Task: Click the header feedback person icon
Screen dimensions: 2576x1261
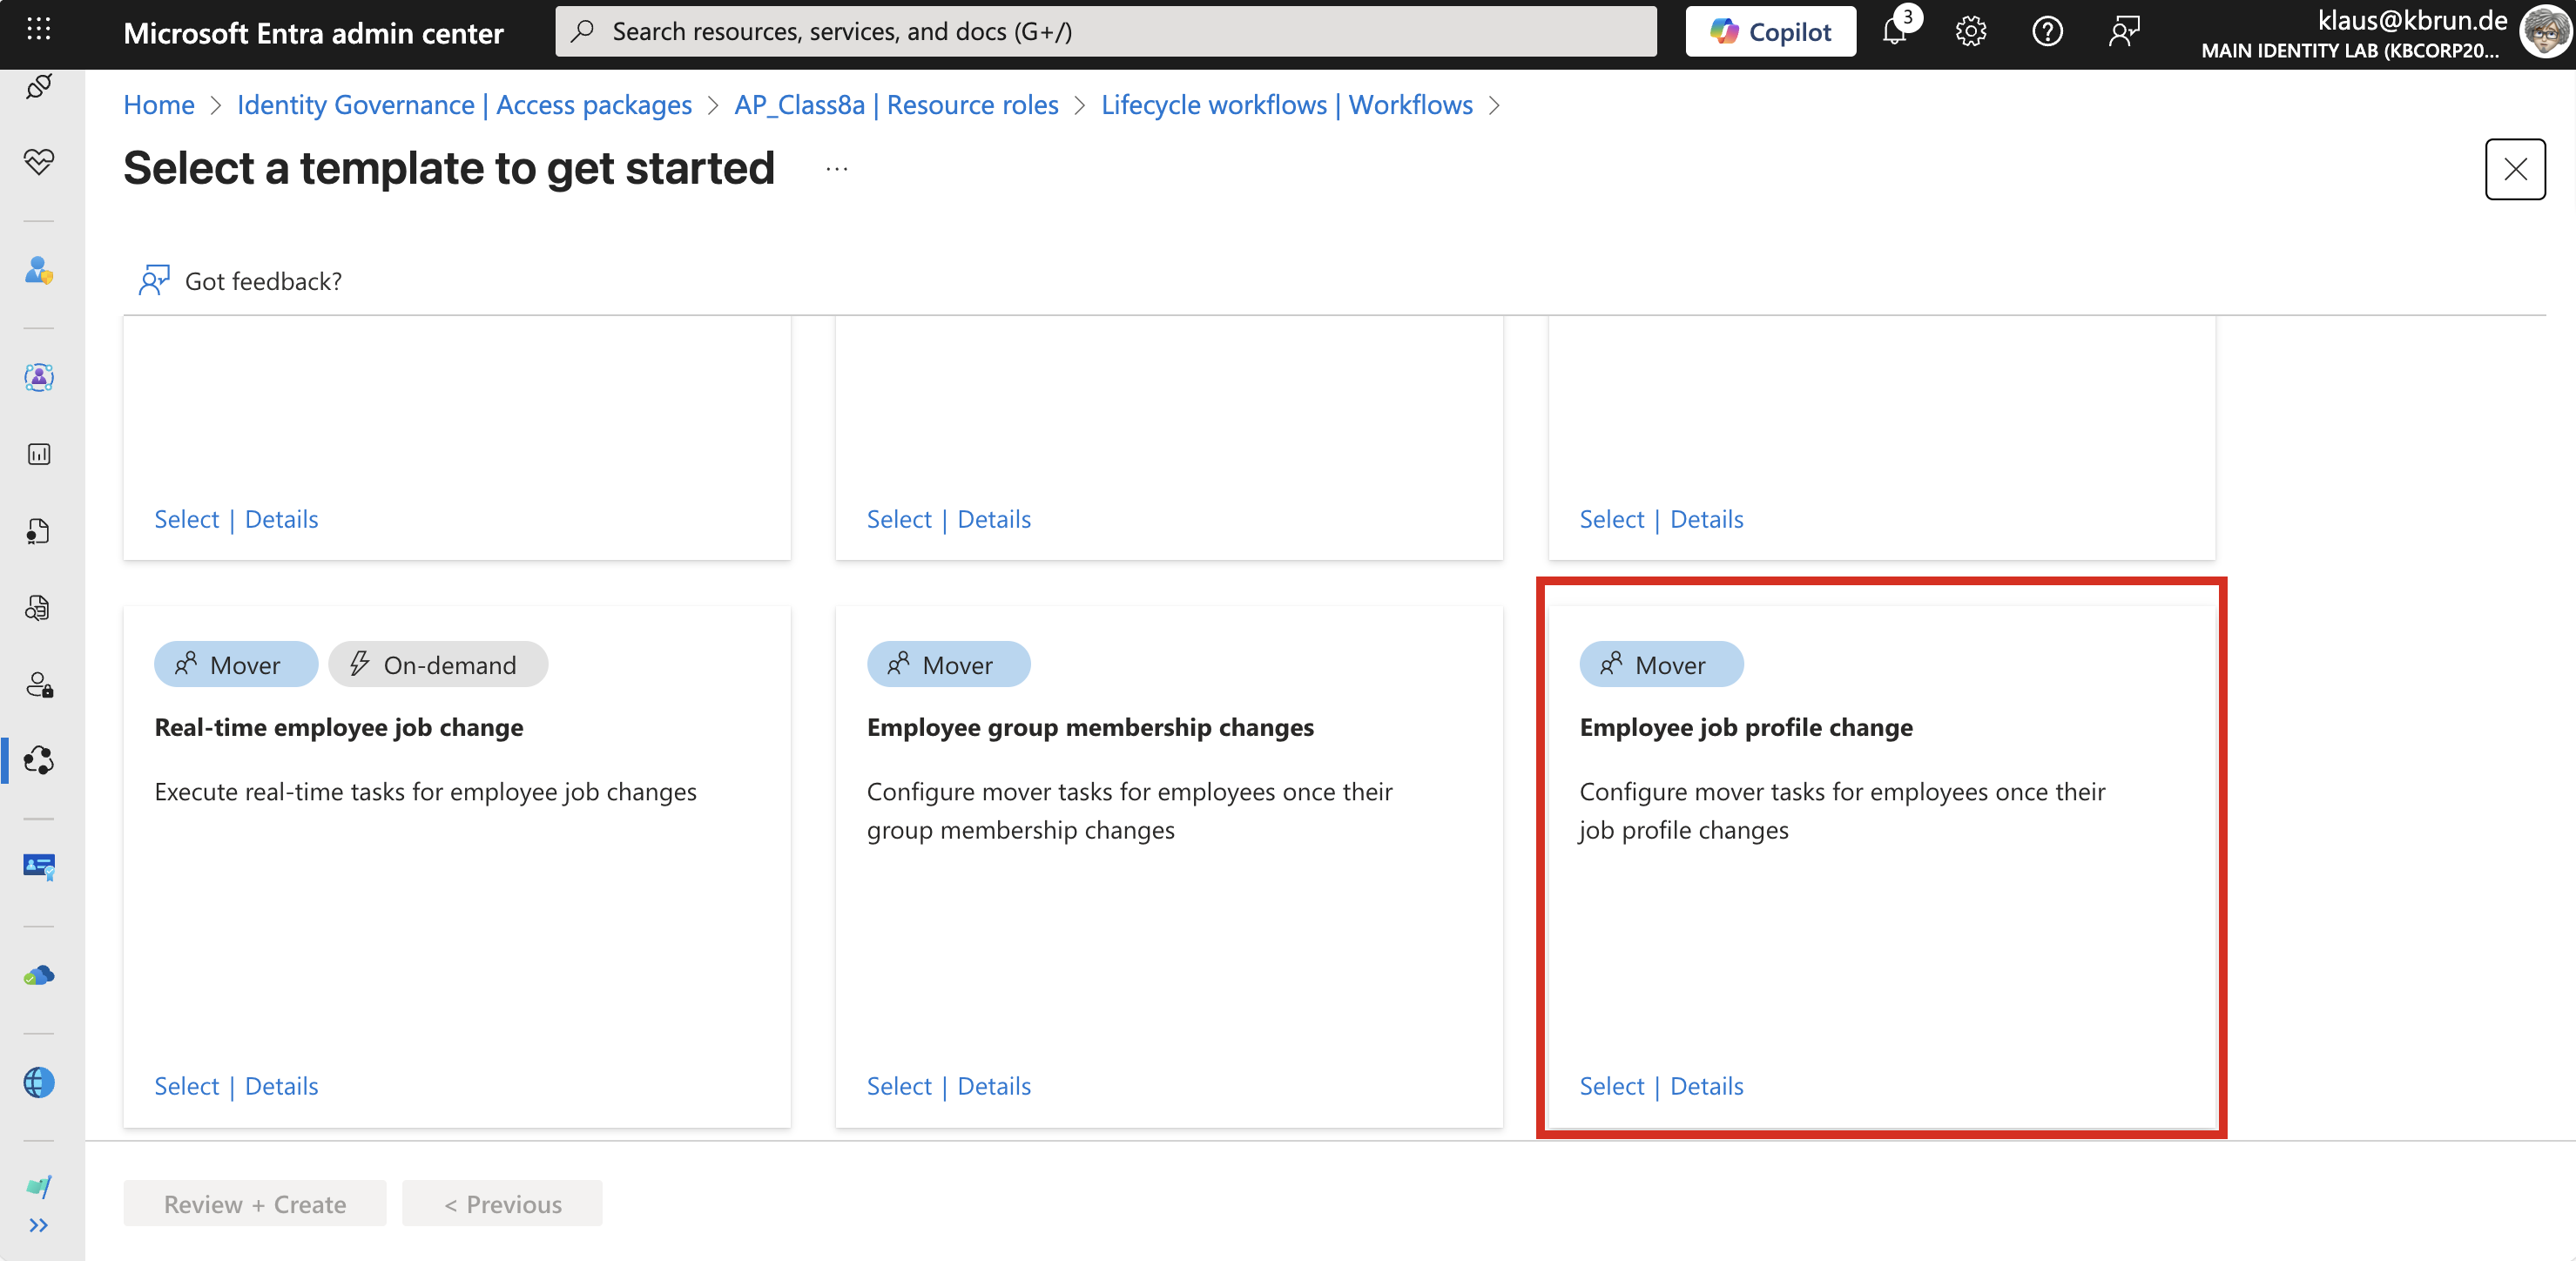Action: [2123, 32]
